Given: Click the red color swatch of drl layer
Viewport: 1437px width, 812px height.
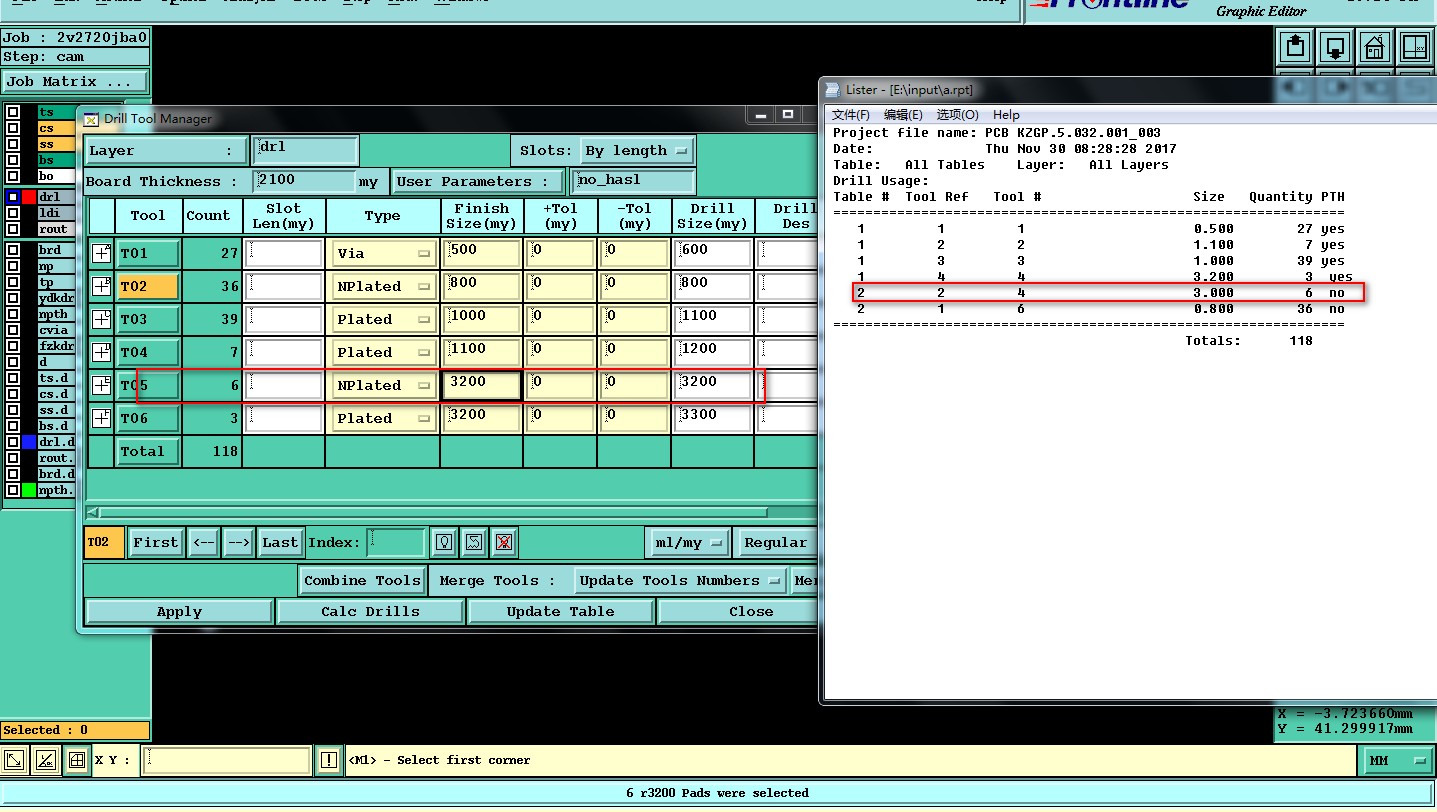Looking at the screenshot, I should pyautogui.click(x=29, y=197).
